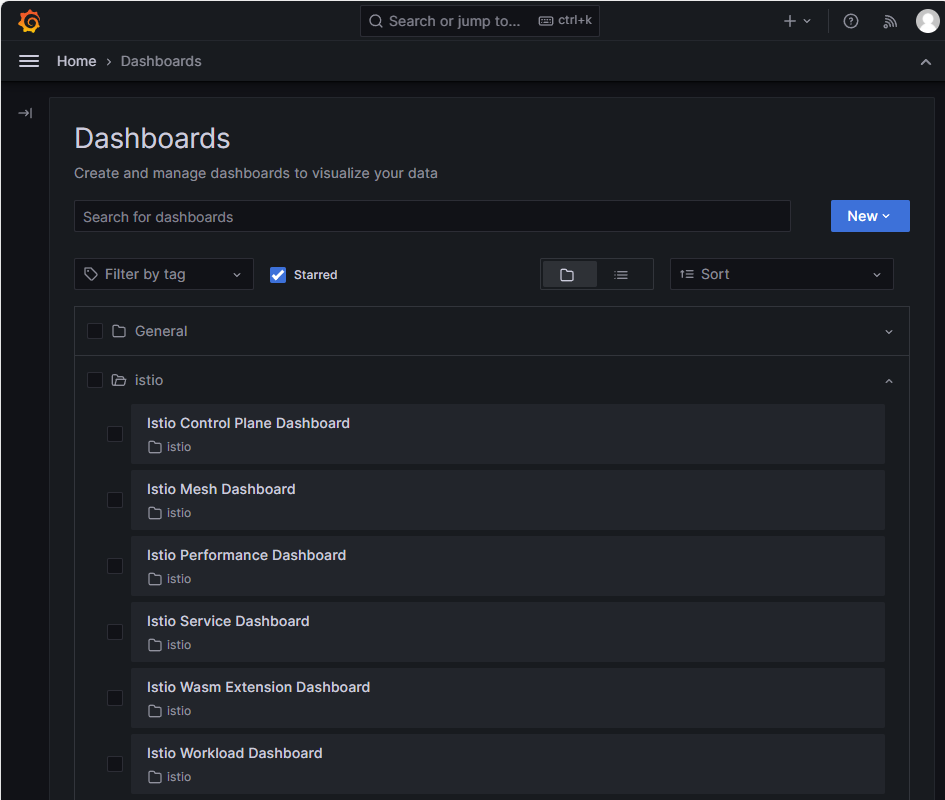Collapse the istio folder chevron
The image size is (945, 800).
click(888, 381)
